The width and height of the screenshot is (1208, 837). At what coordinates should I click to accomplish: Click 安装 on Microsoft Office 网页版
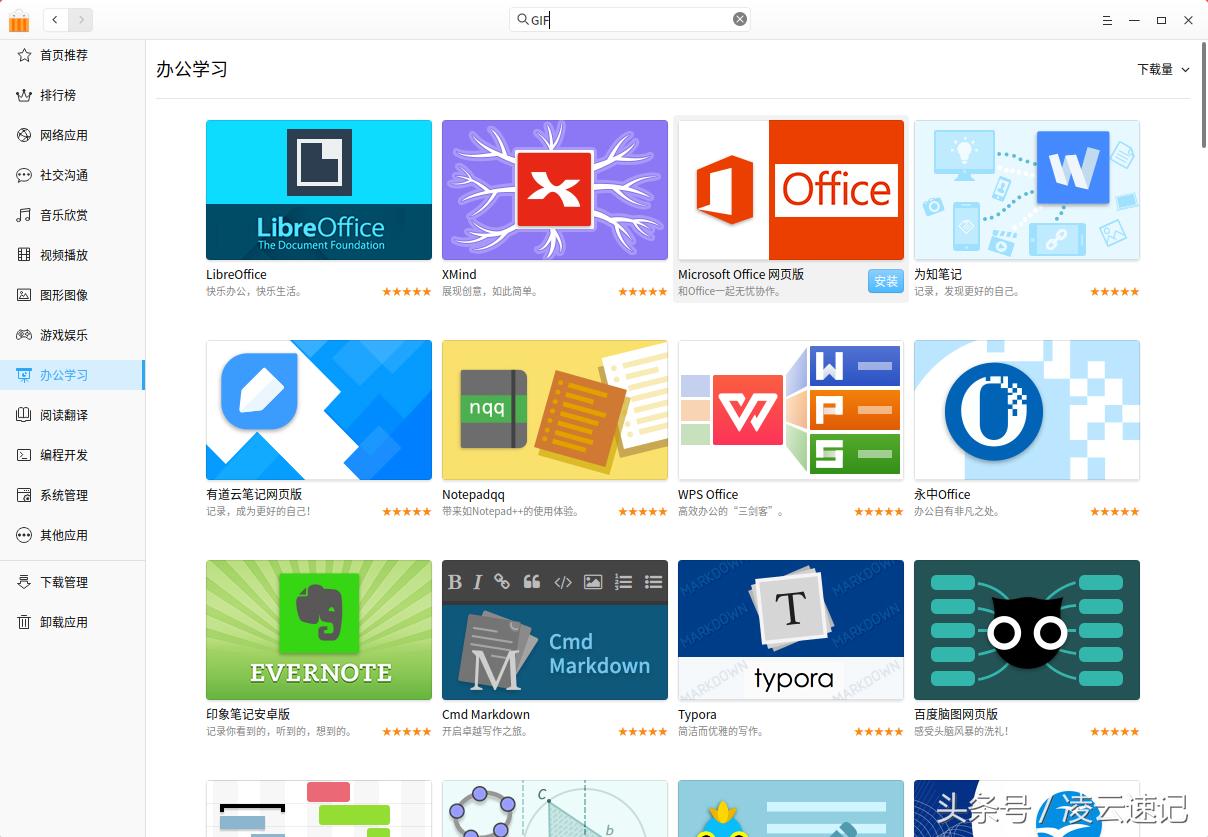(885, 281)
